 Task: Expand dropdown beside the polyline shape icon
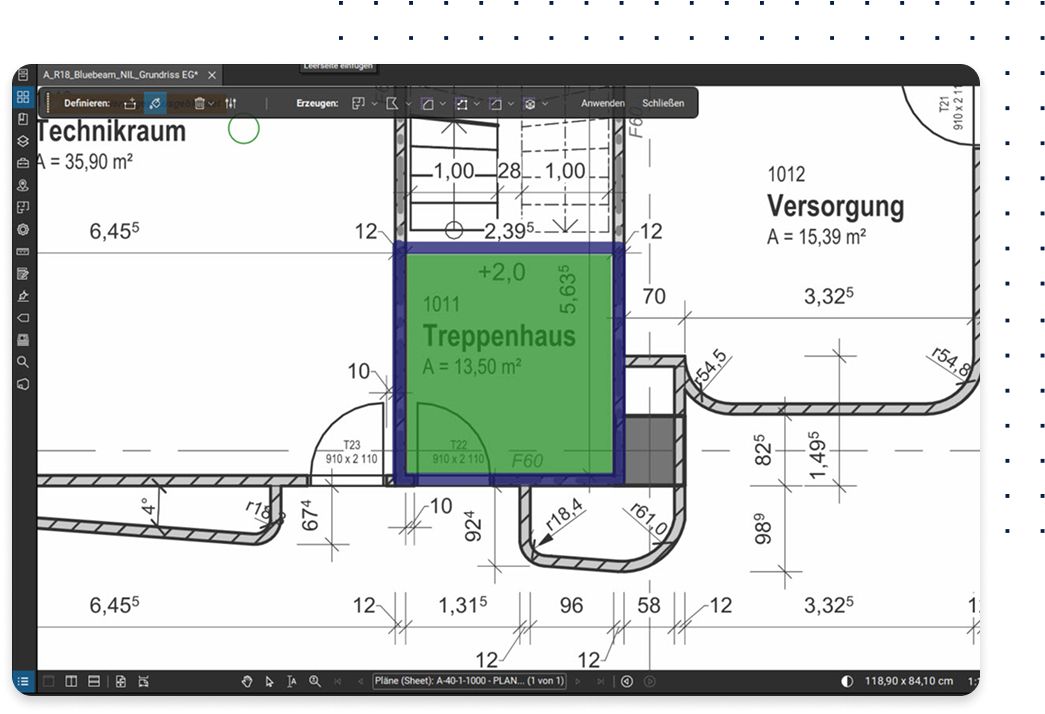pos(408,103)
